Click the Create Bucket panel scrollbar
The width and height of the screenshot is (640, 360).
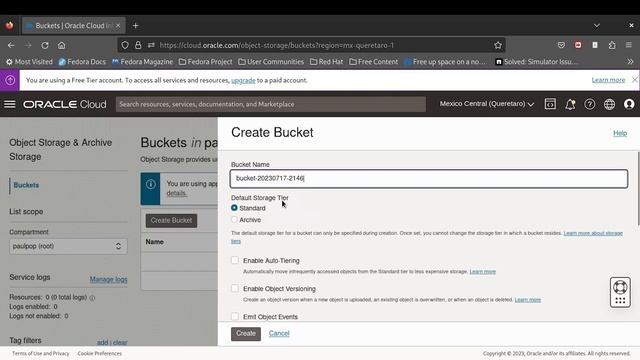point(638,189)
